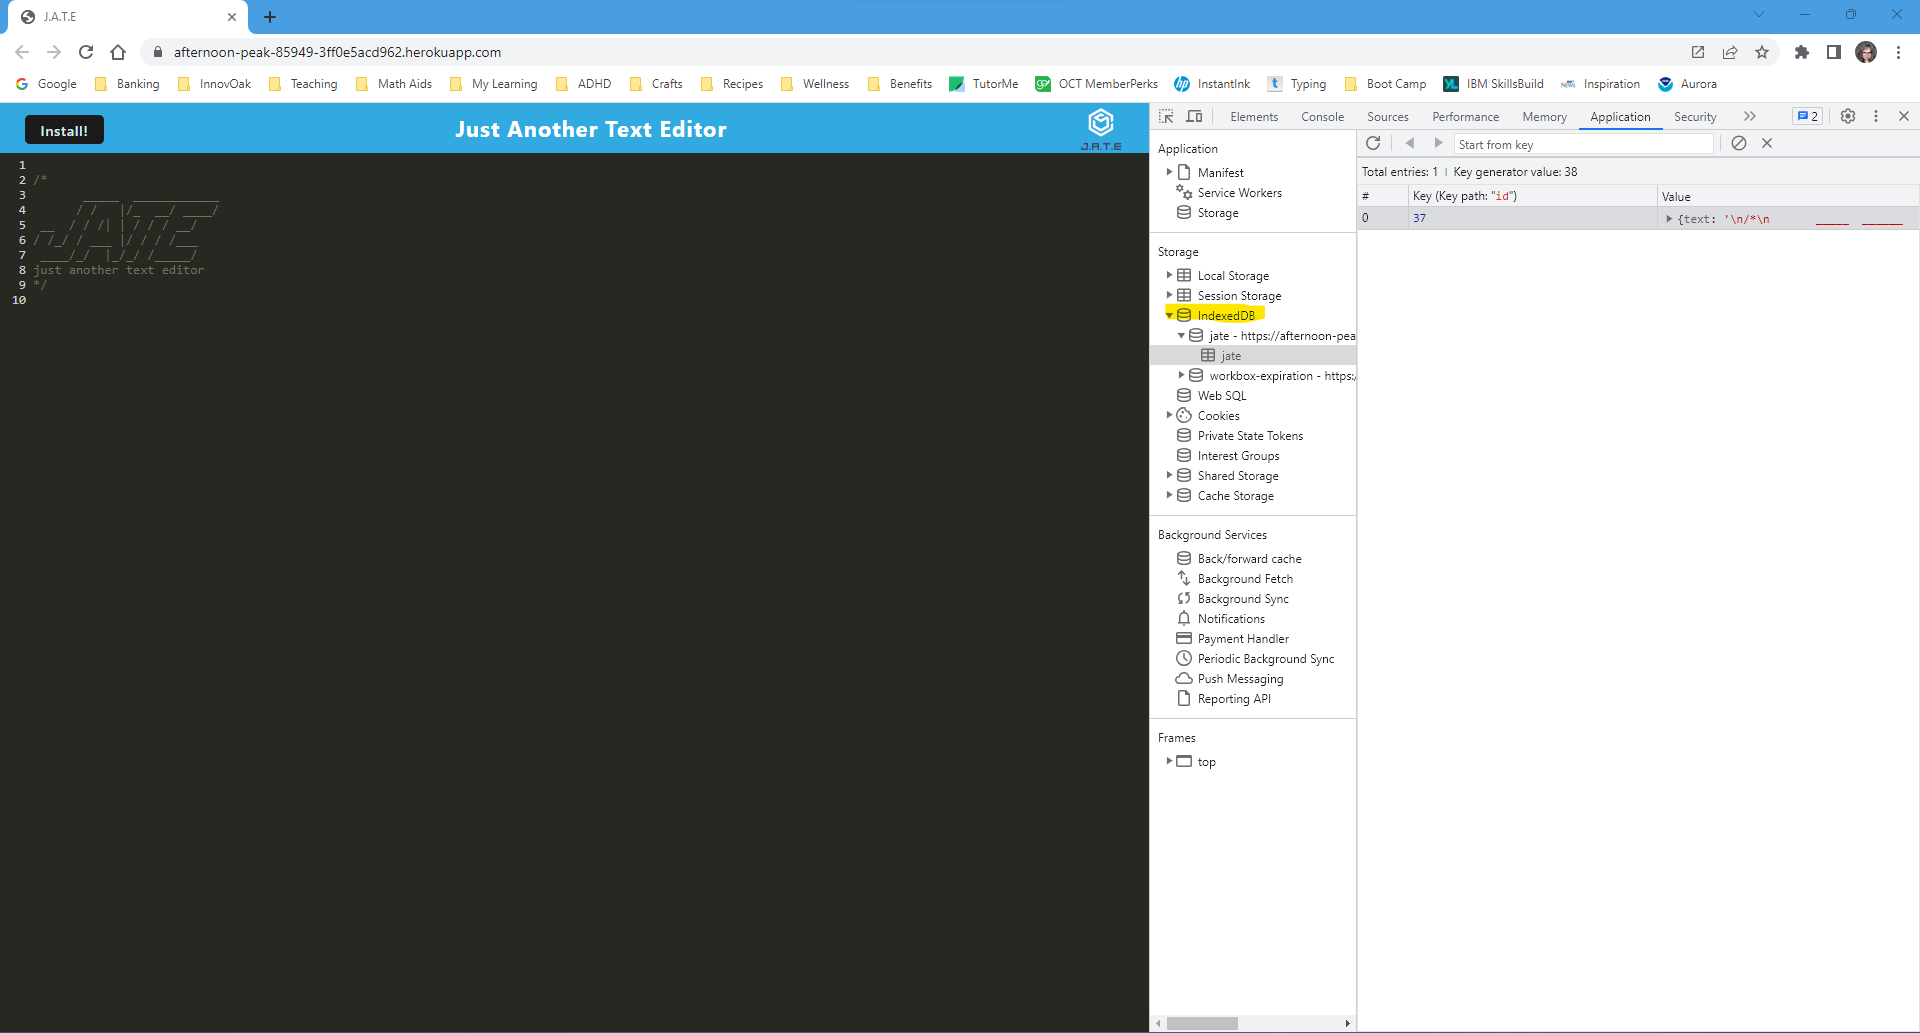Click the clear object store icon
Viewport: 1920px width, 1033px height.
[x=1738, y=143]
